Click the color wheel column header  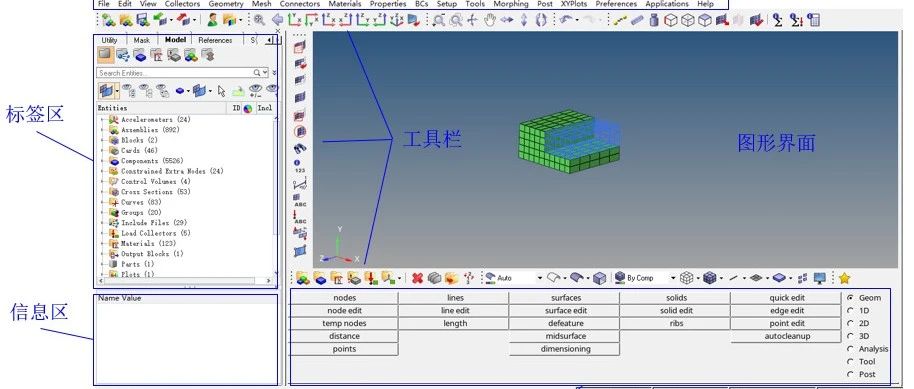coord(248,108)
